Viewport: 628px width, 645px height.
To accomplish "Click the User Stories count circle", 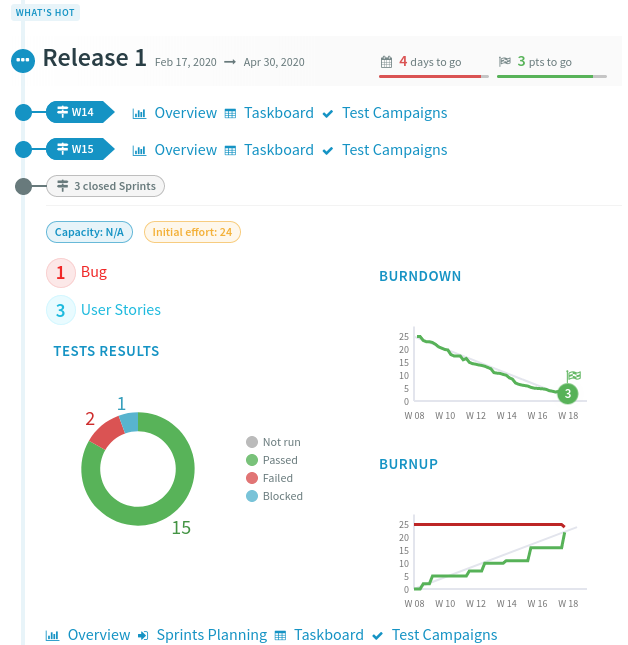I will coord(60,310).
